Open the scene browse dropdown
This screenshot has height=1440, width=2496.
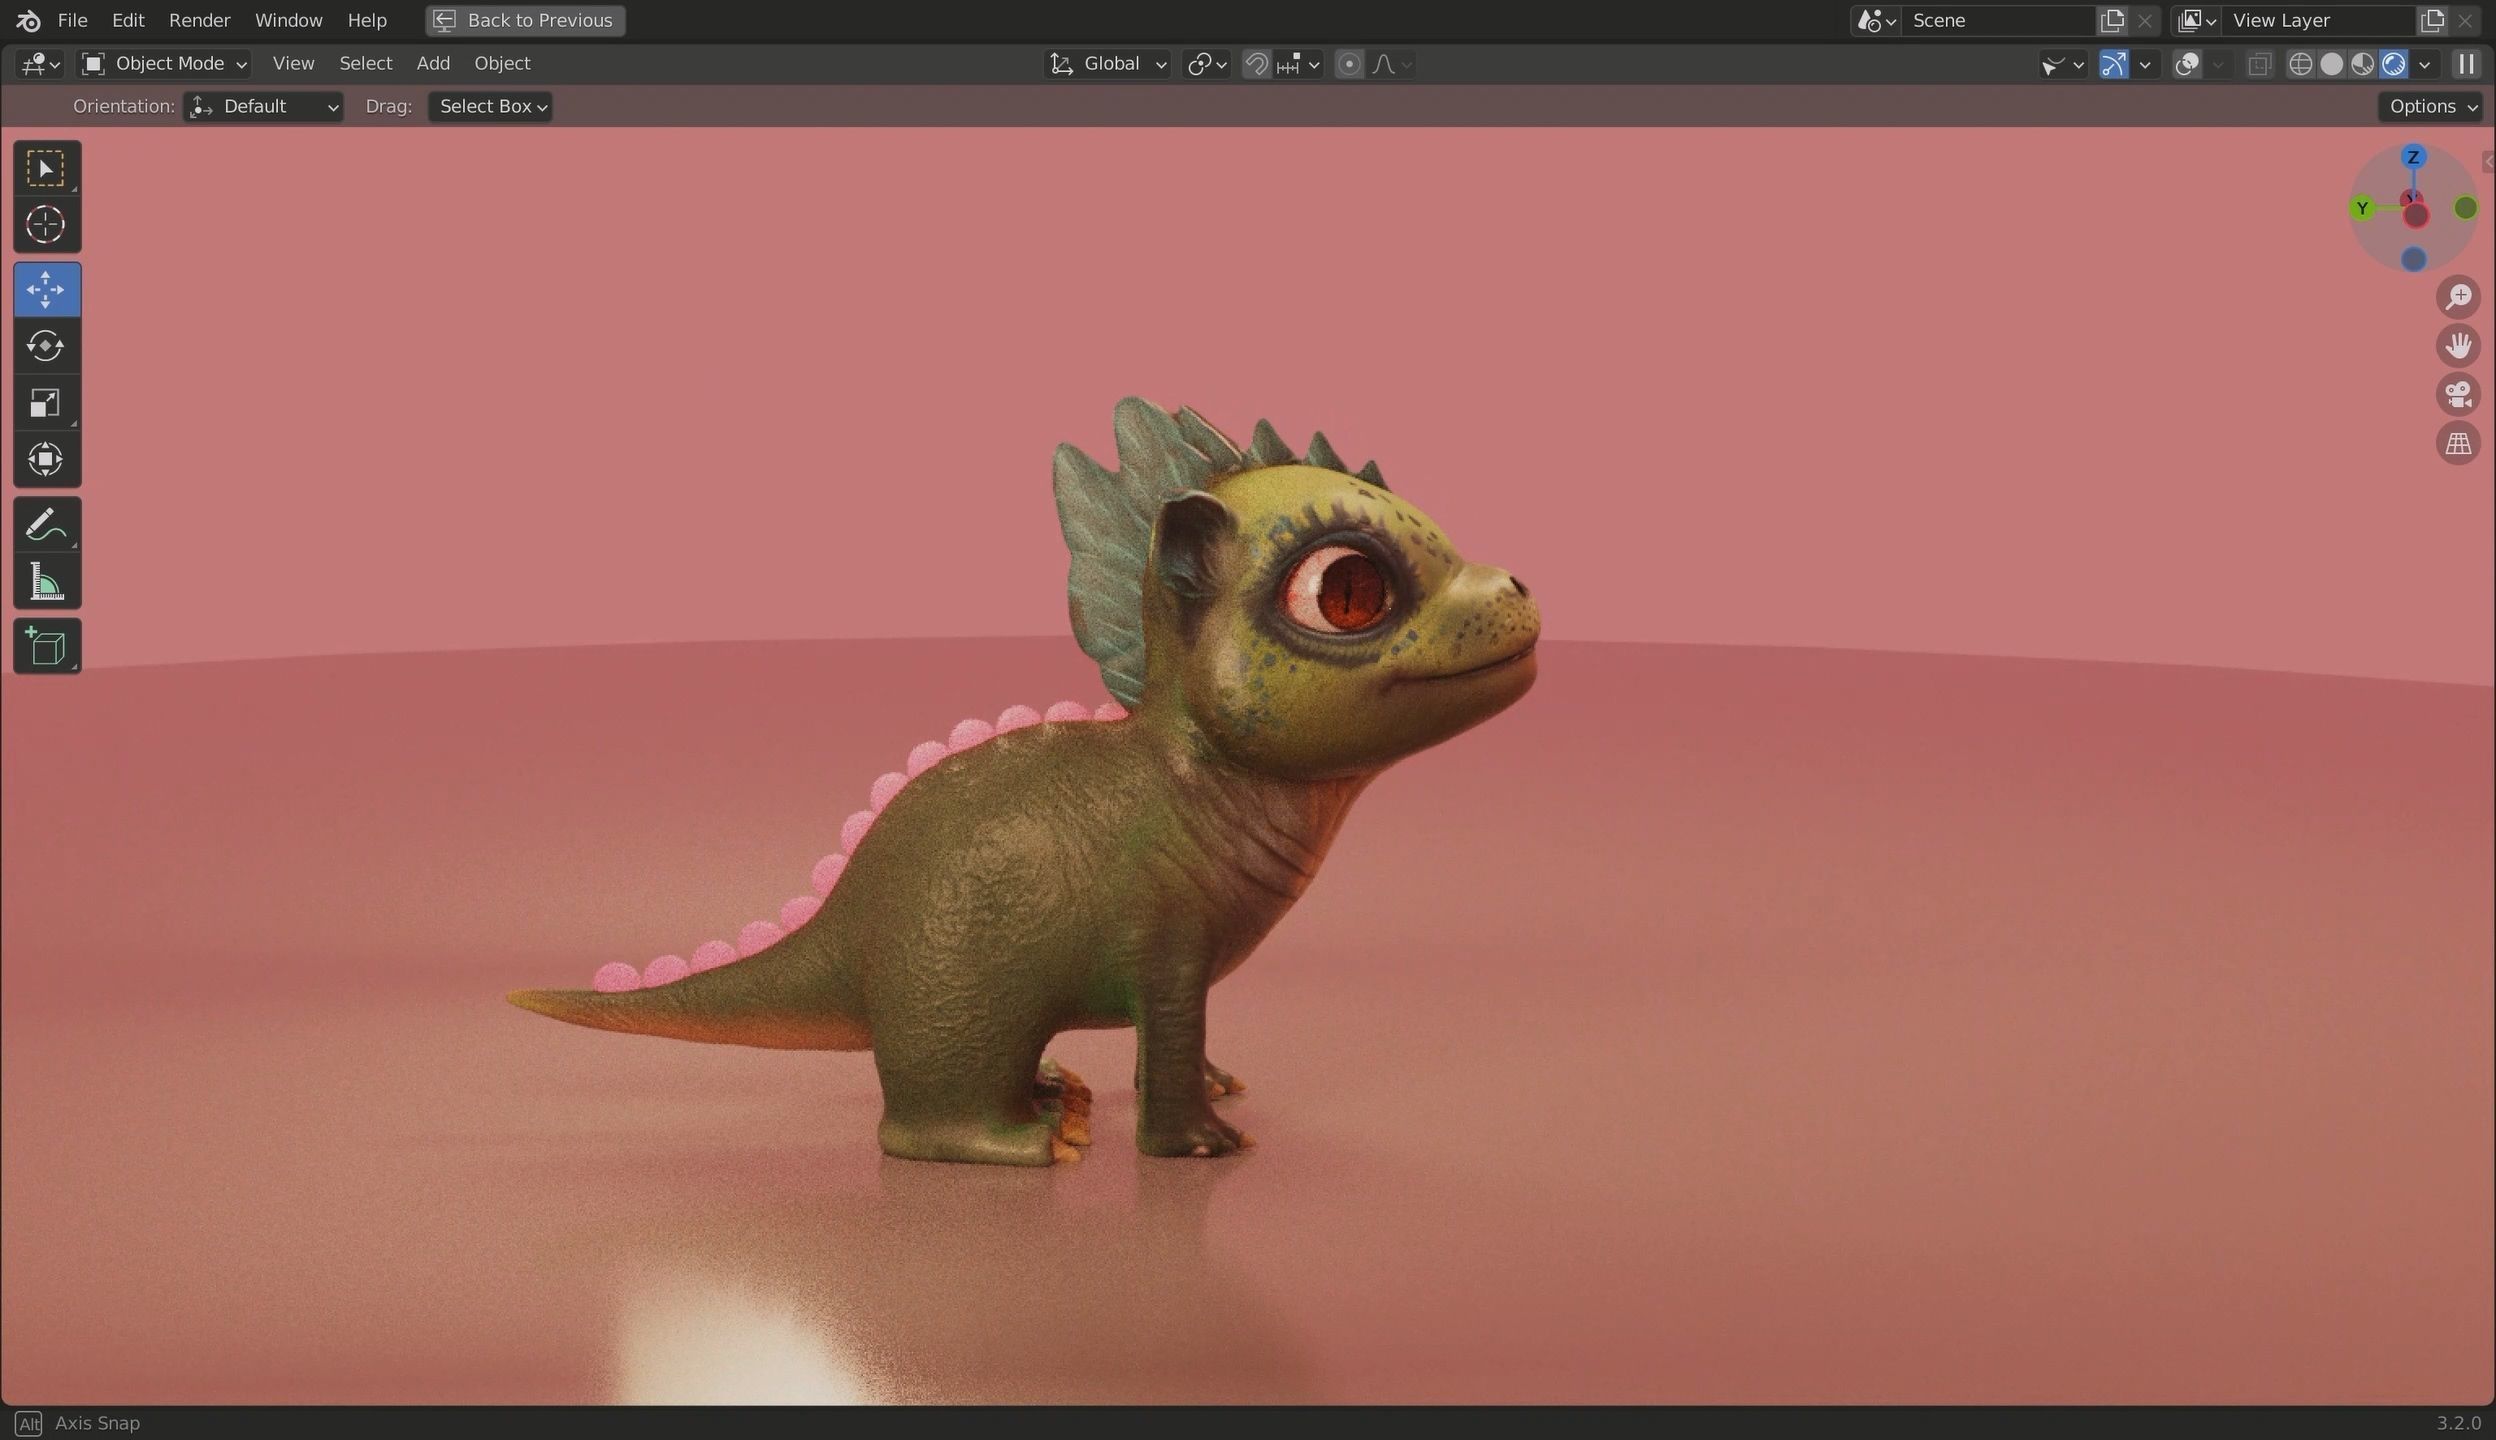(1876, 20)
